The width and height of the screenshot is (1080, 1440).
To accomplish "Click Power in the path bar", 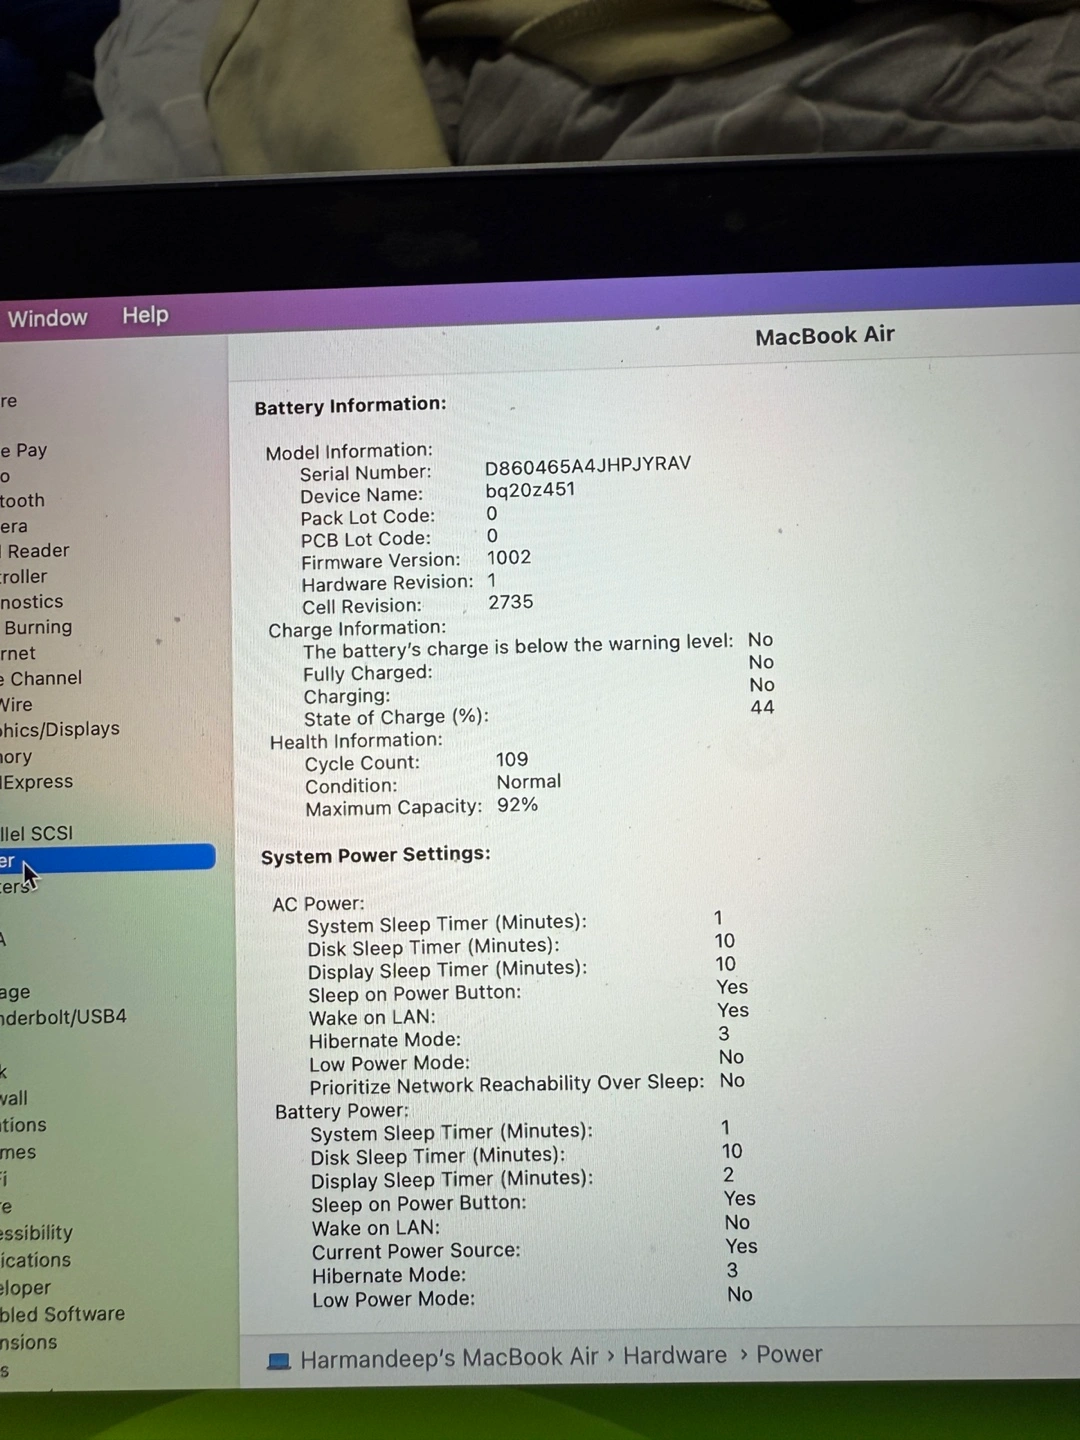I will click(789, 1354).
